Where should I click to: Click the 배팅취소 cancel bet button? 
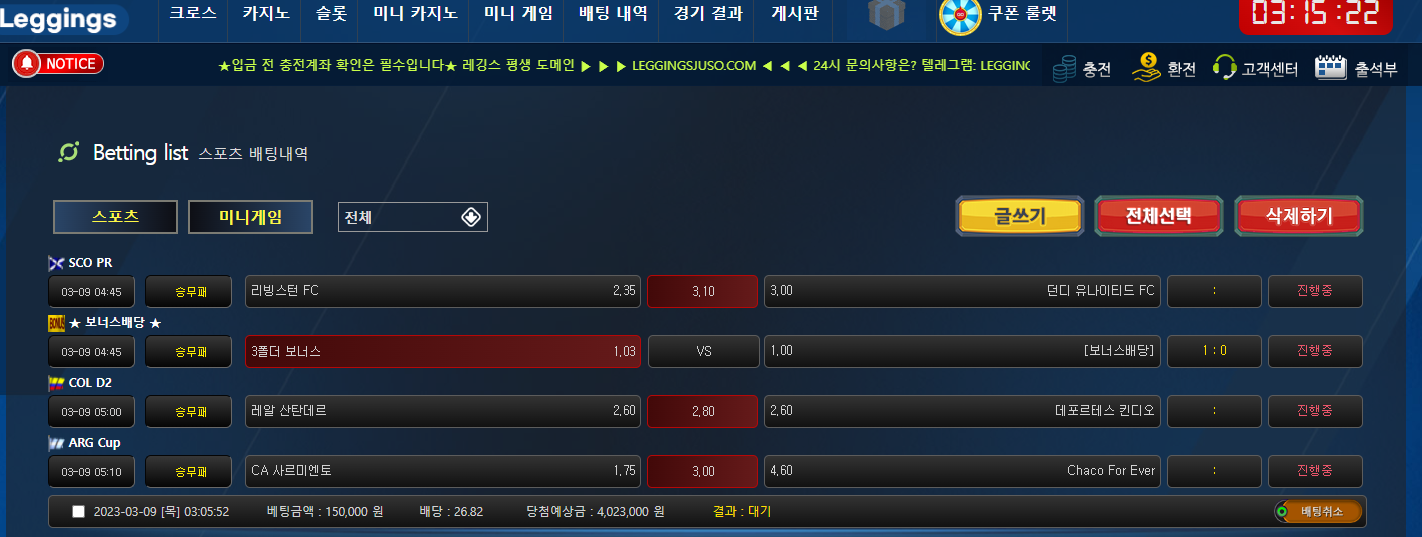coord(1318,512)
